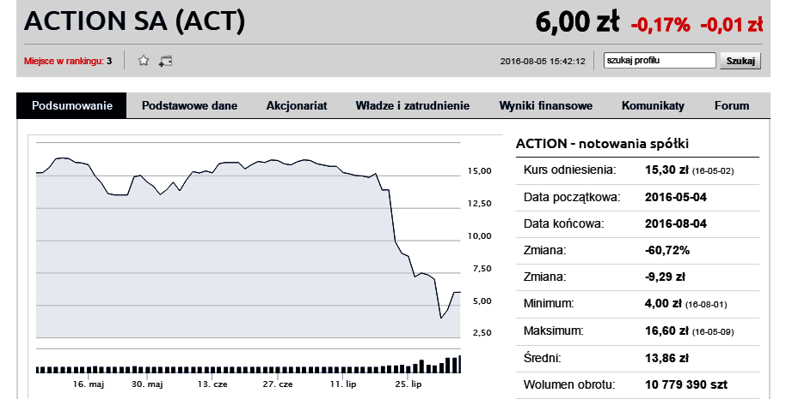Click the add-to-portfolio wallet icon

click(165, 61)
